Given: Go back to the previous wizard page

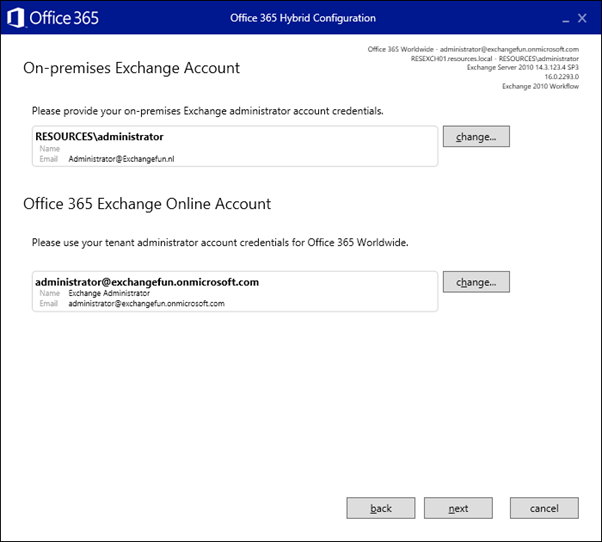Looking at the screenshot, I should pyautogui.click(x=381, y=508).
